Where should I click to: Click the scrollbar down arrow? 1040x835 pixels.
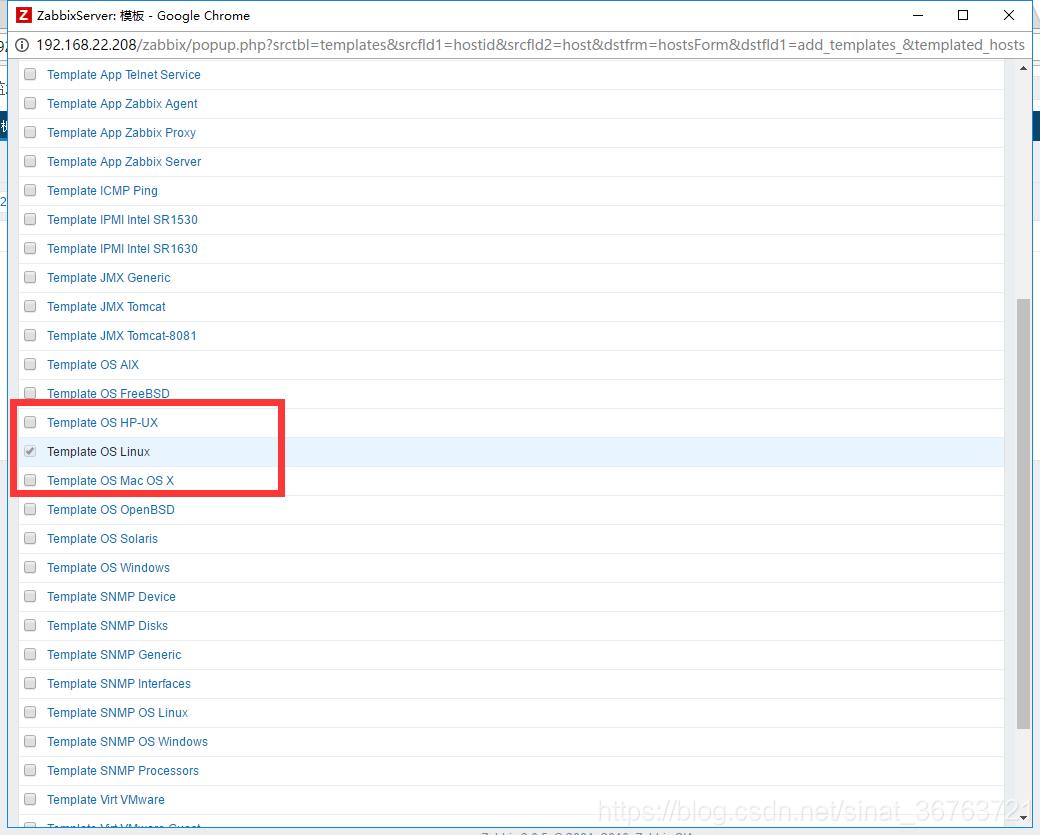1023,818
